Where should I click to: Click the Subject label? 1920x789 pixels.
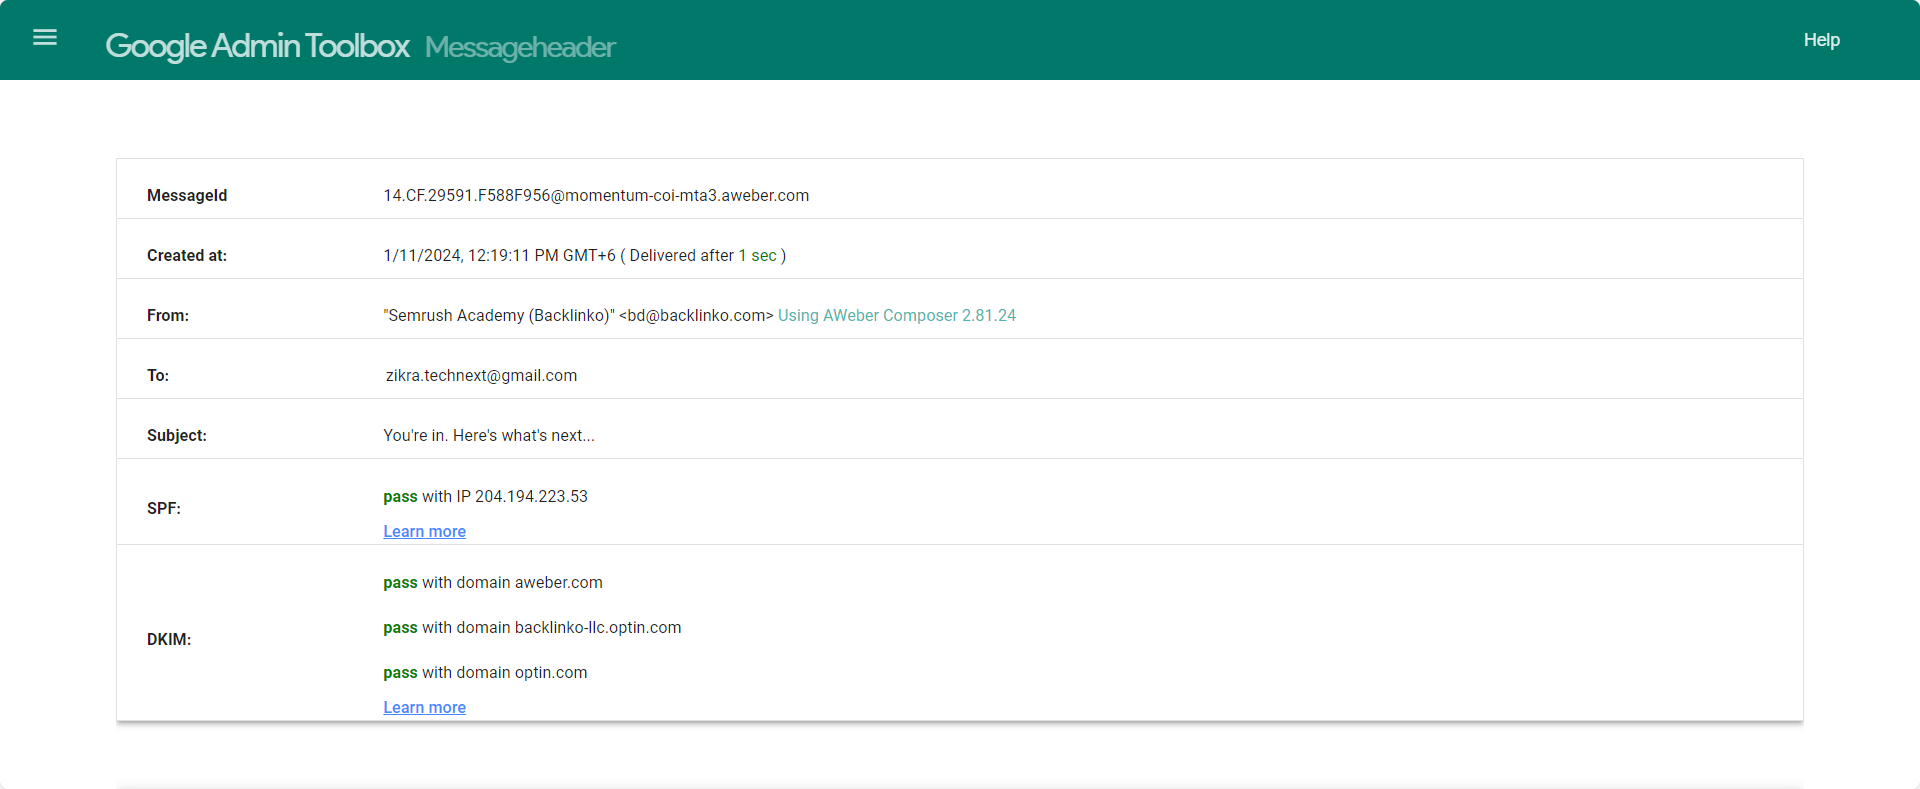coord(177,435)
